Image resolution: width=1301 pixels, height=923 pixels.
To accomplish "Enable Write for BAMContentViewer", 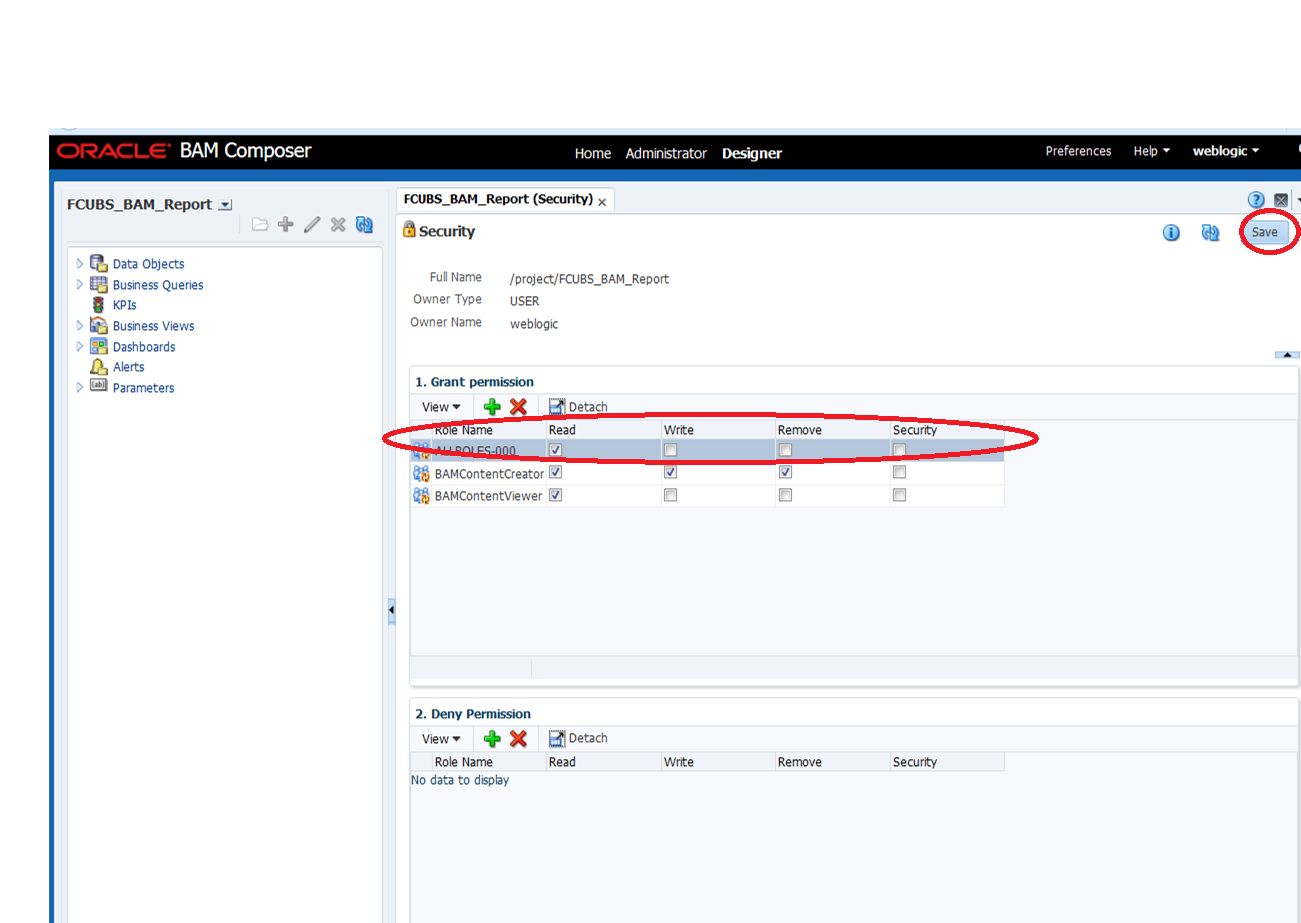I will coord(671,495).
